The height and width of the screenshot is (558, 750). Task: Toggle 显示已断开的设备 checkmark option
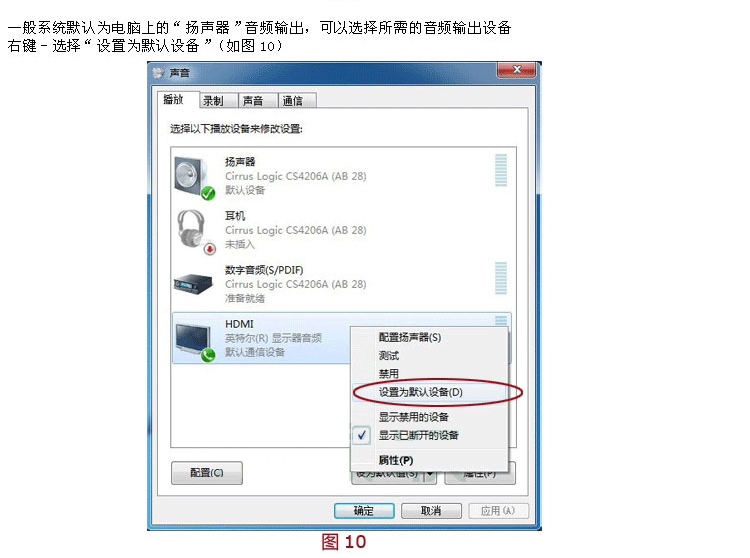[418, 435]
